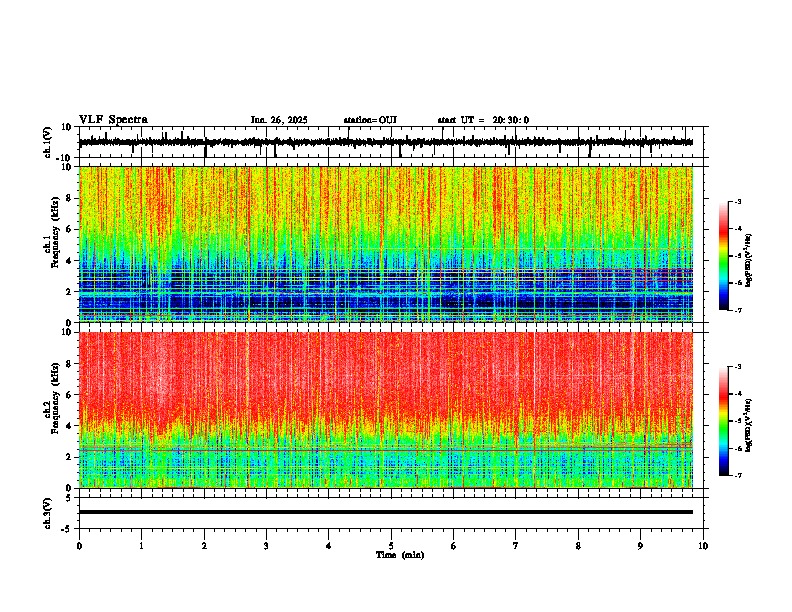Click the ch.1 color scale bar
The width and height of the screenshot is (792, 612).
coord(724,256)
